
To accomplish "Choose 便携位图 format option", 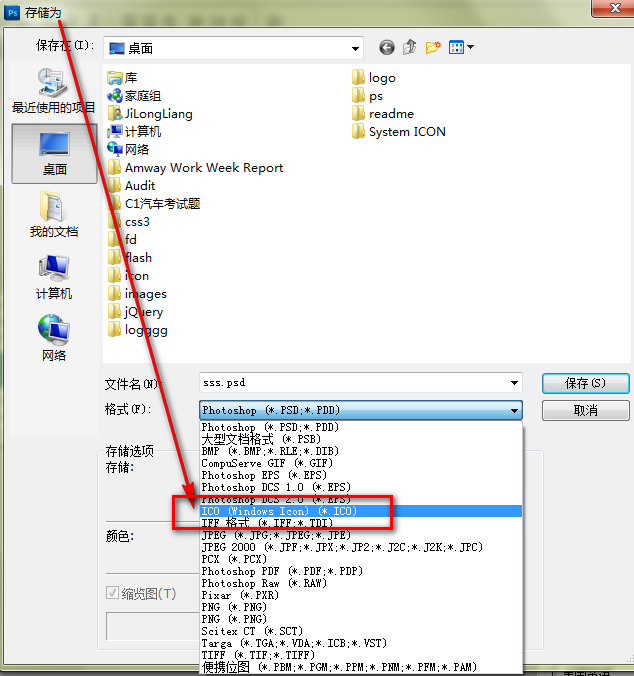I will point(361,667).
